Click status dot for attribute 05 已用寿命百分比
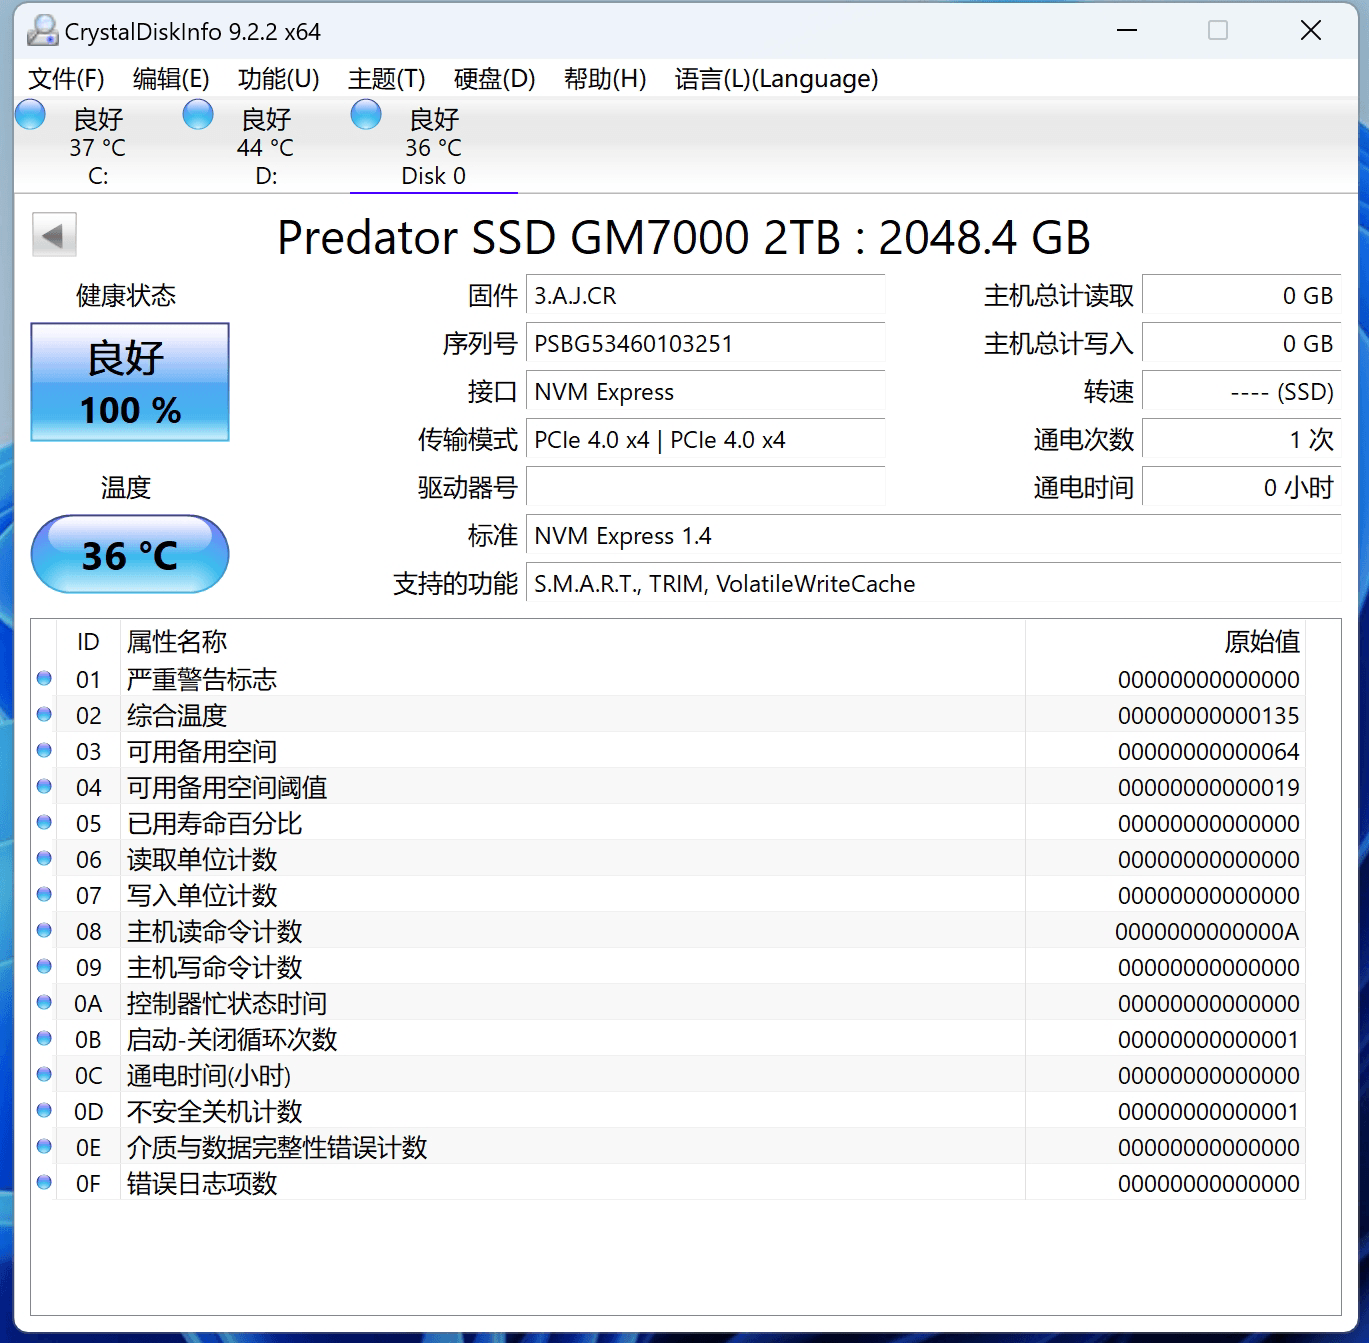Image resolution: width=1369 pixels, height=1343 pixels. (44, 823)
